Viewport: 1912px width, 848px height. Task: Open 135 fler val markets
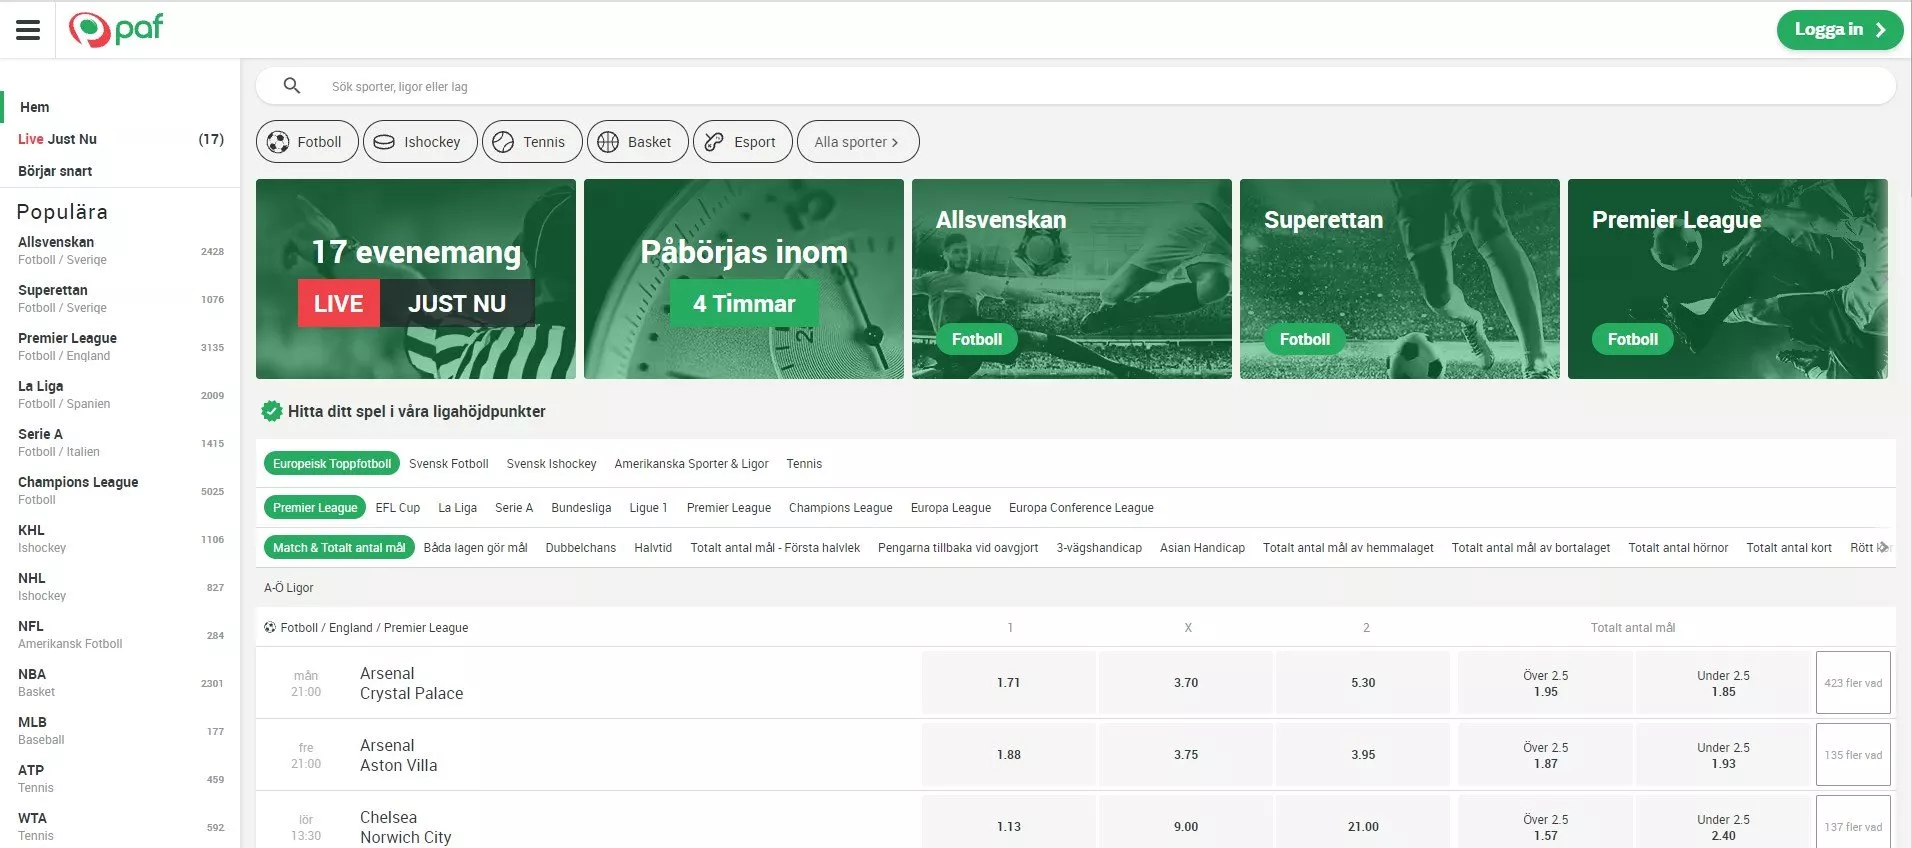click(x=1853, y=755)
